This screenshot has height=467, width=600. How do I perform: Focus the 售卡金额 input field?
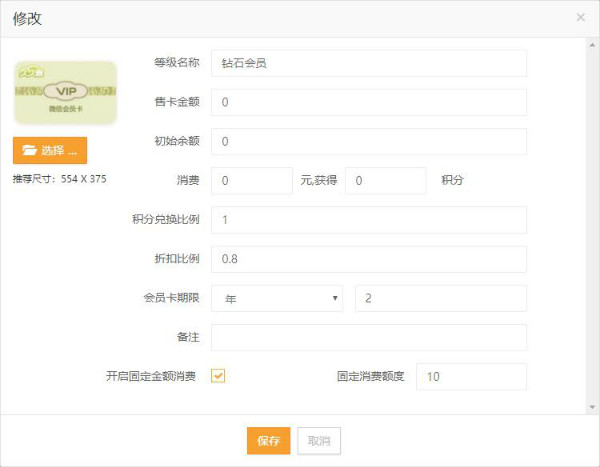pyautogui.click(x=368, y=102)
